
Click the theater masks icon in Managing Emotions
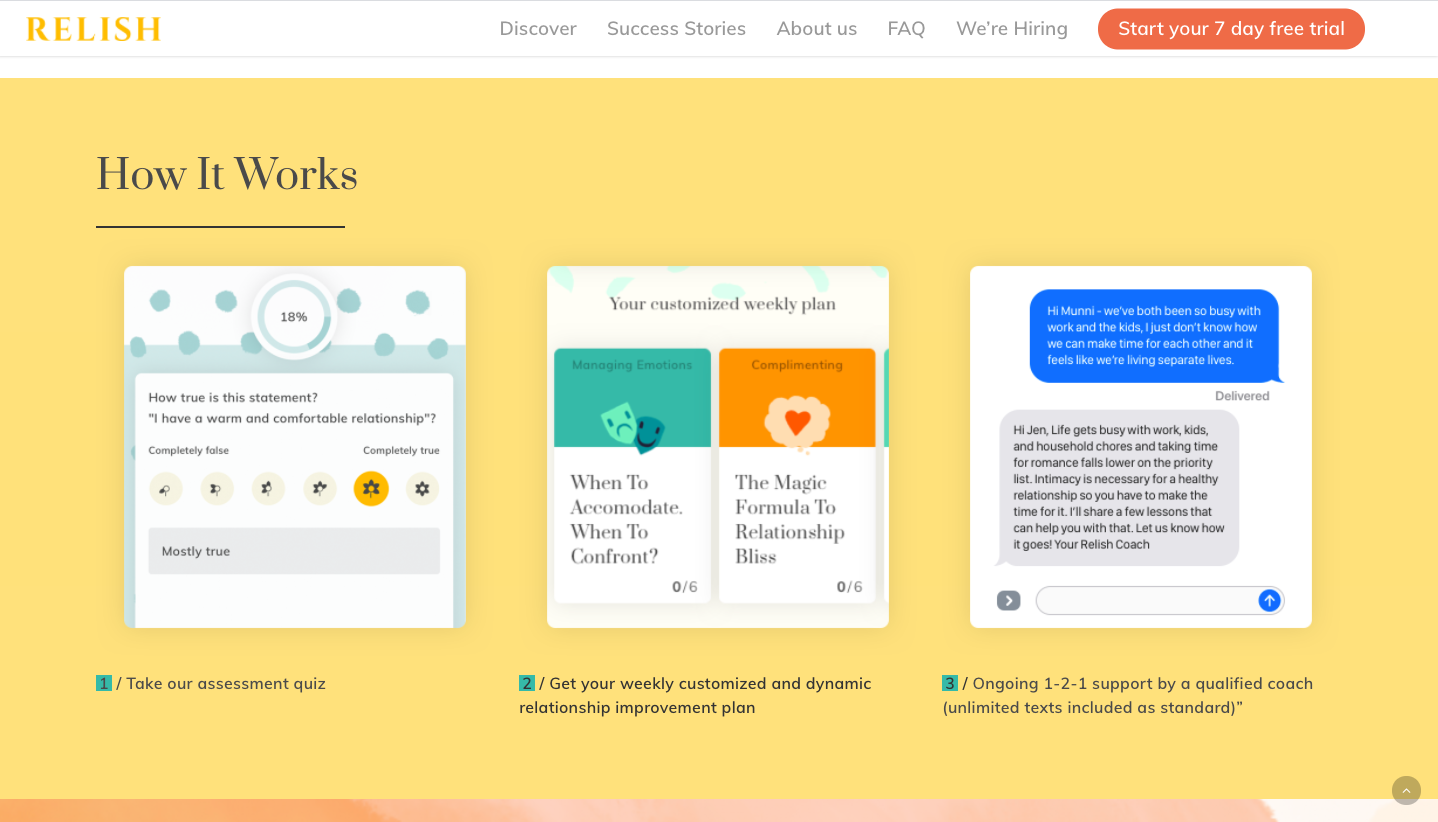(x=633, y=427)
